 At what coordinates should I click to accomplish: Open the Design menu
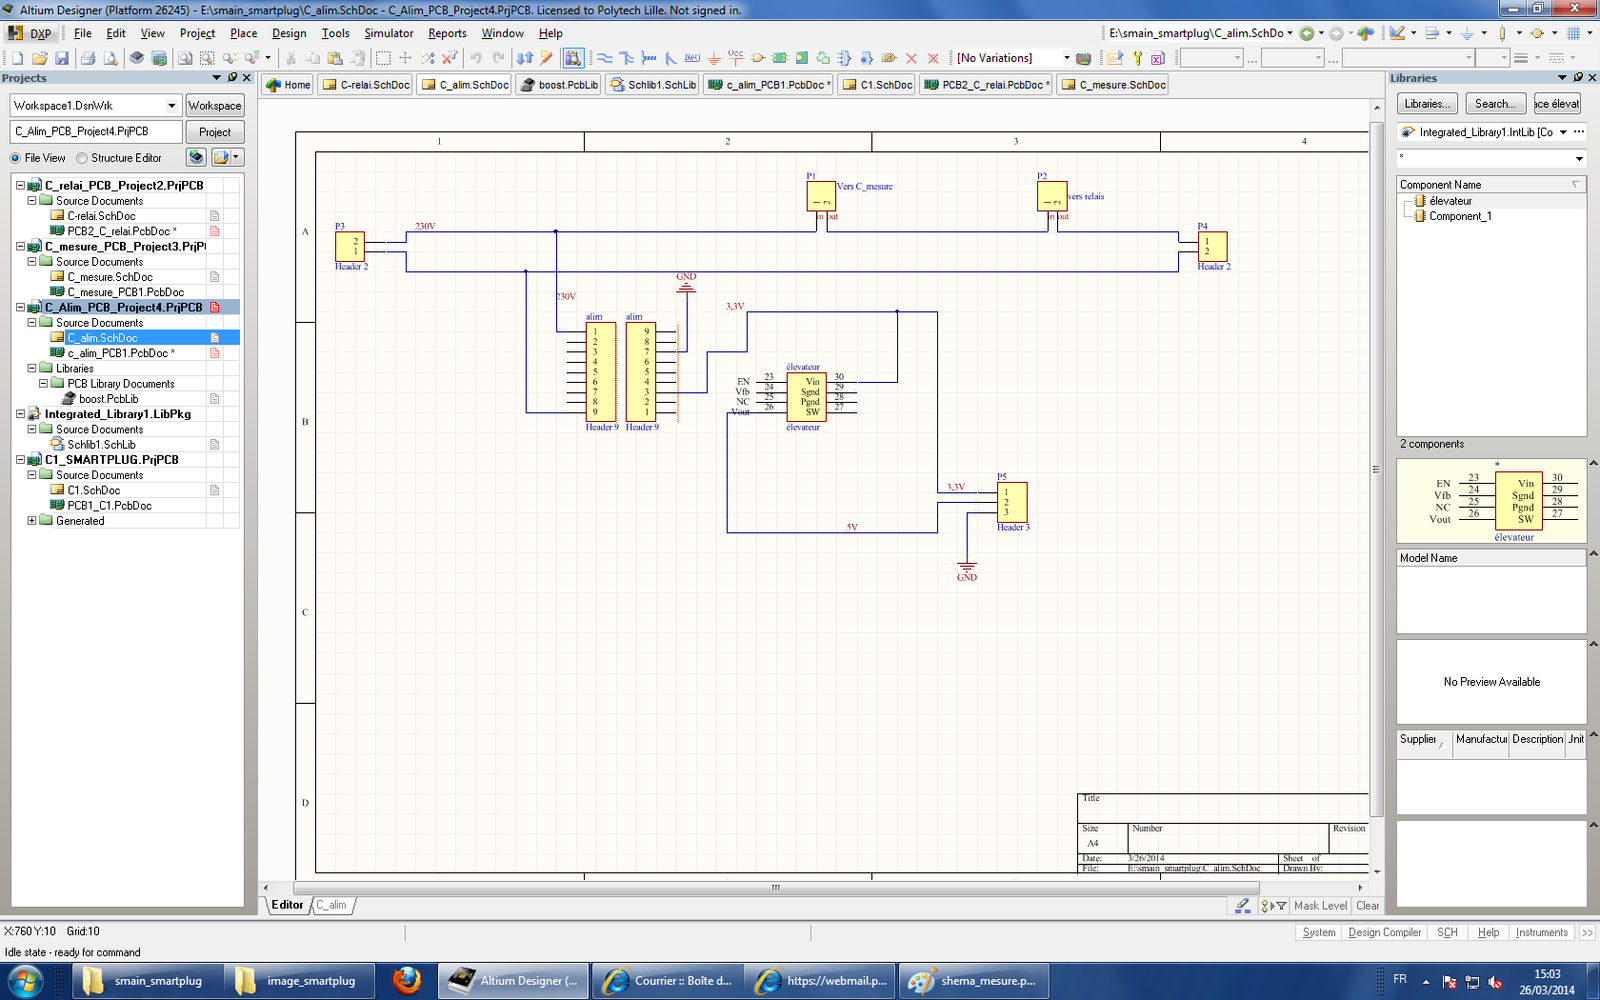(x=289, y=33)
